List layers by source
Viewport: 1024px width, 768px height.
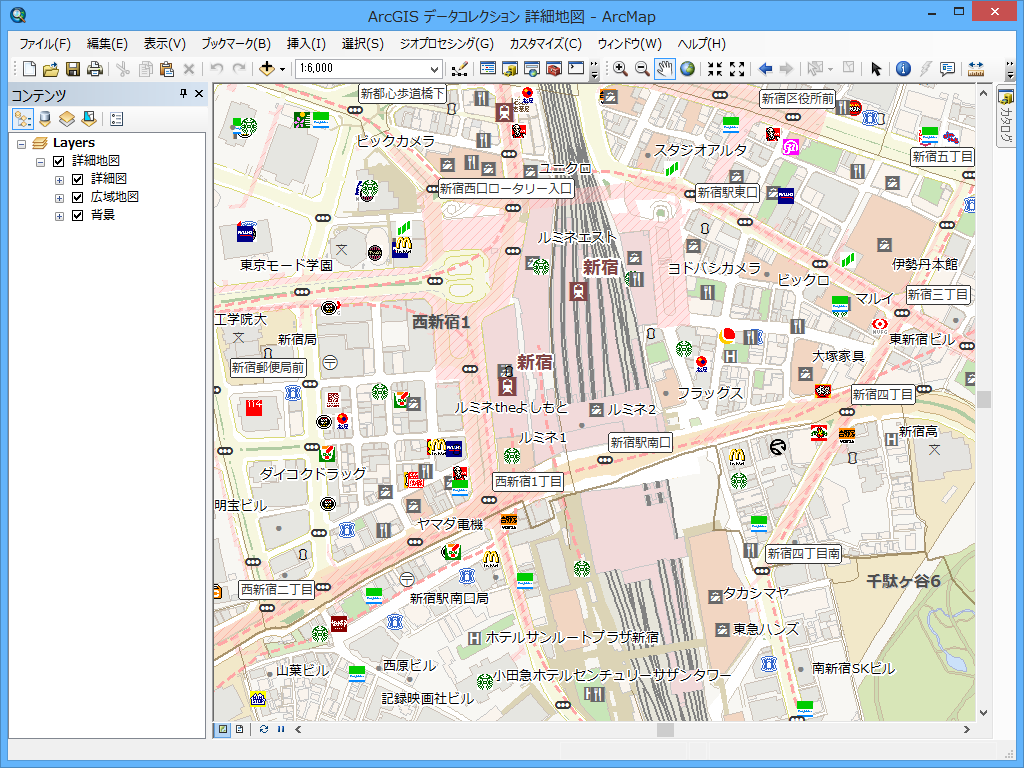click(x=45, y=119)
